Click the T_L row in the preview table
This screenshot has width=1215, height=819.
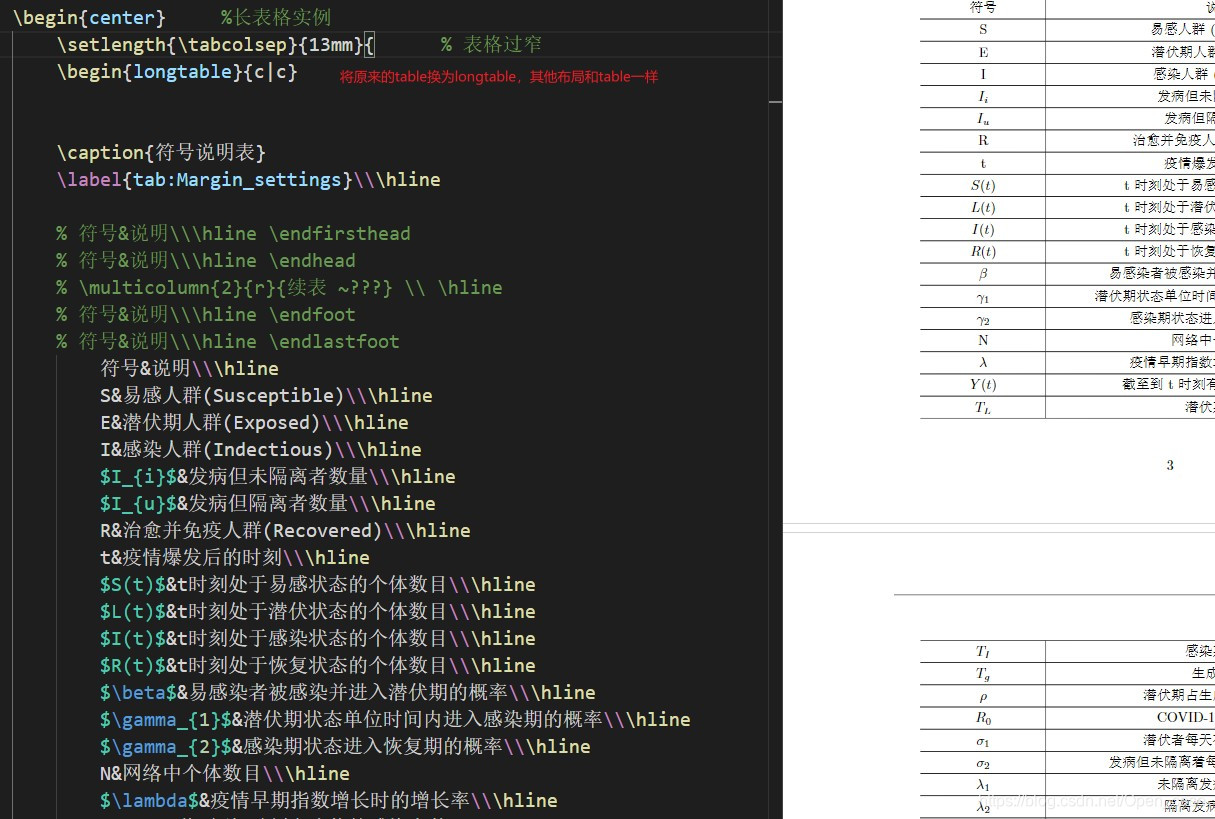[983, 407]
